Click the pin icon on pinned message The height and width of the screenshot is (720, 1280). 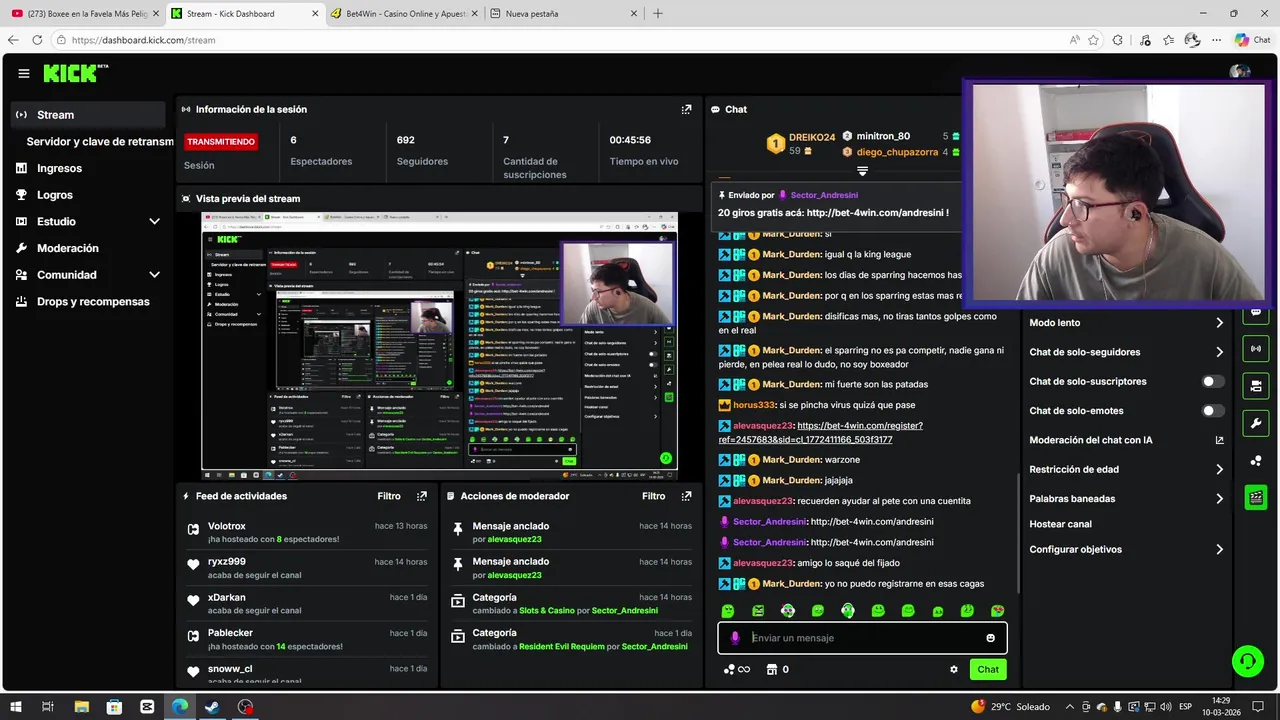[x=722, y=195]
